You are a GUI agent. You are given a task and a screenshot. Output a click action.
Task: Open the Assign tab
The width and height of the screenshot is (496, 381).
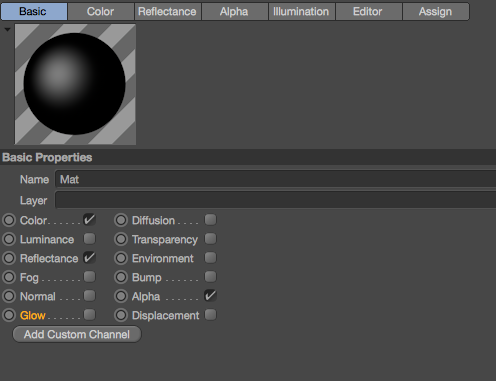click(x=436, y=12)
